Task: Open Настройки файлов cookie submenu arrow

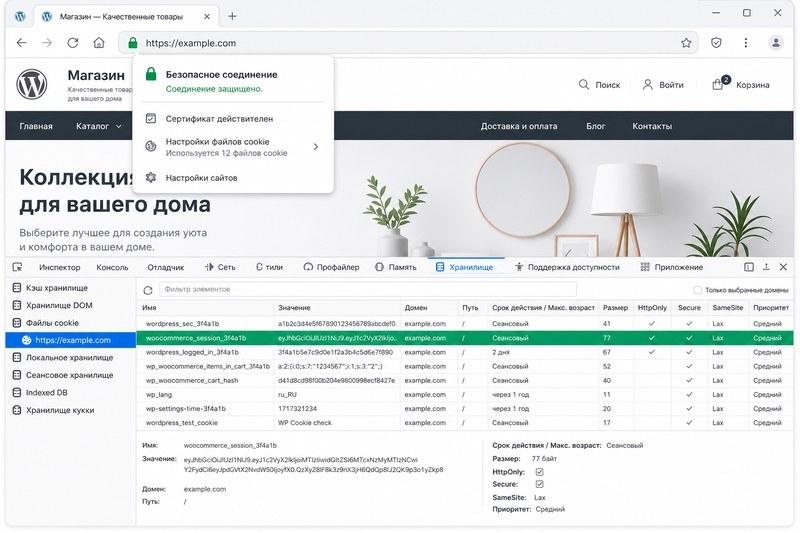Action: (x=316, y=147)
